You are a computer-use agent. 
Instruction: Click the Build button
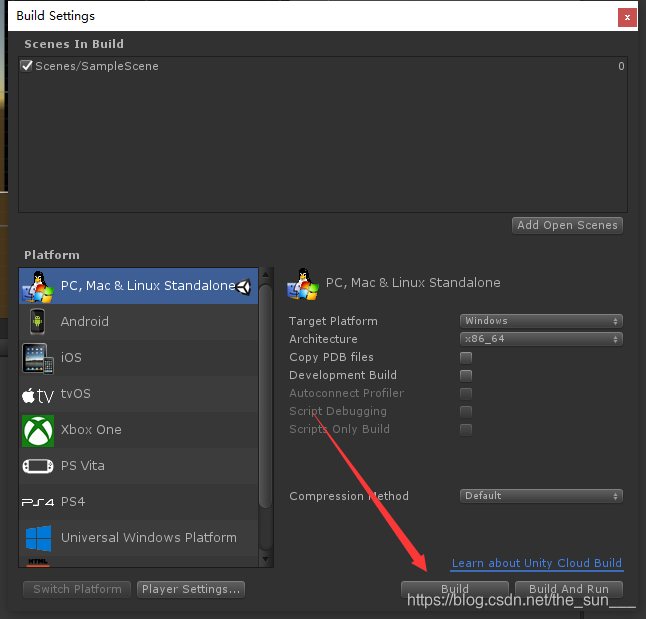pos(455,589)
